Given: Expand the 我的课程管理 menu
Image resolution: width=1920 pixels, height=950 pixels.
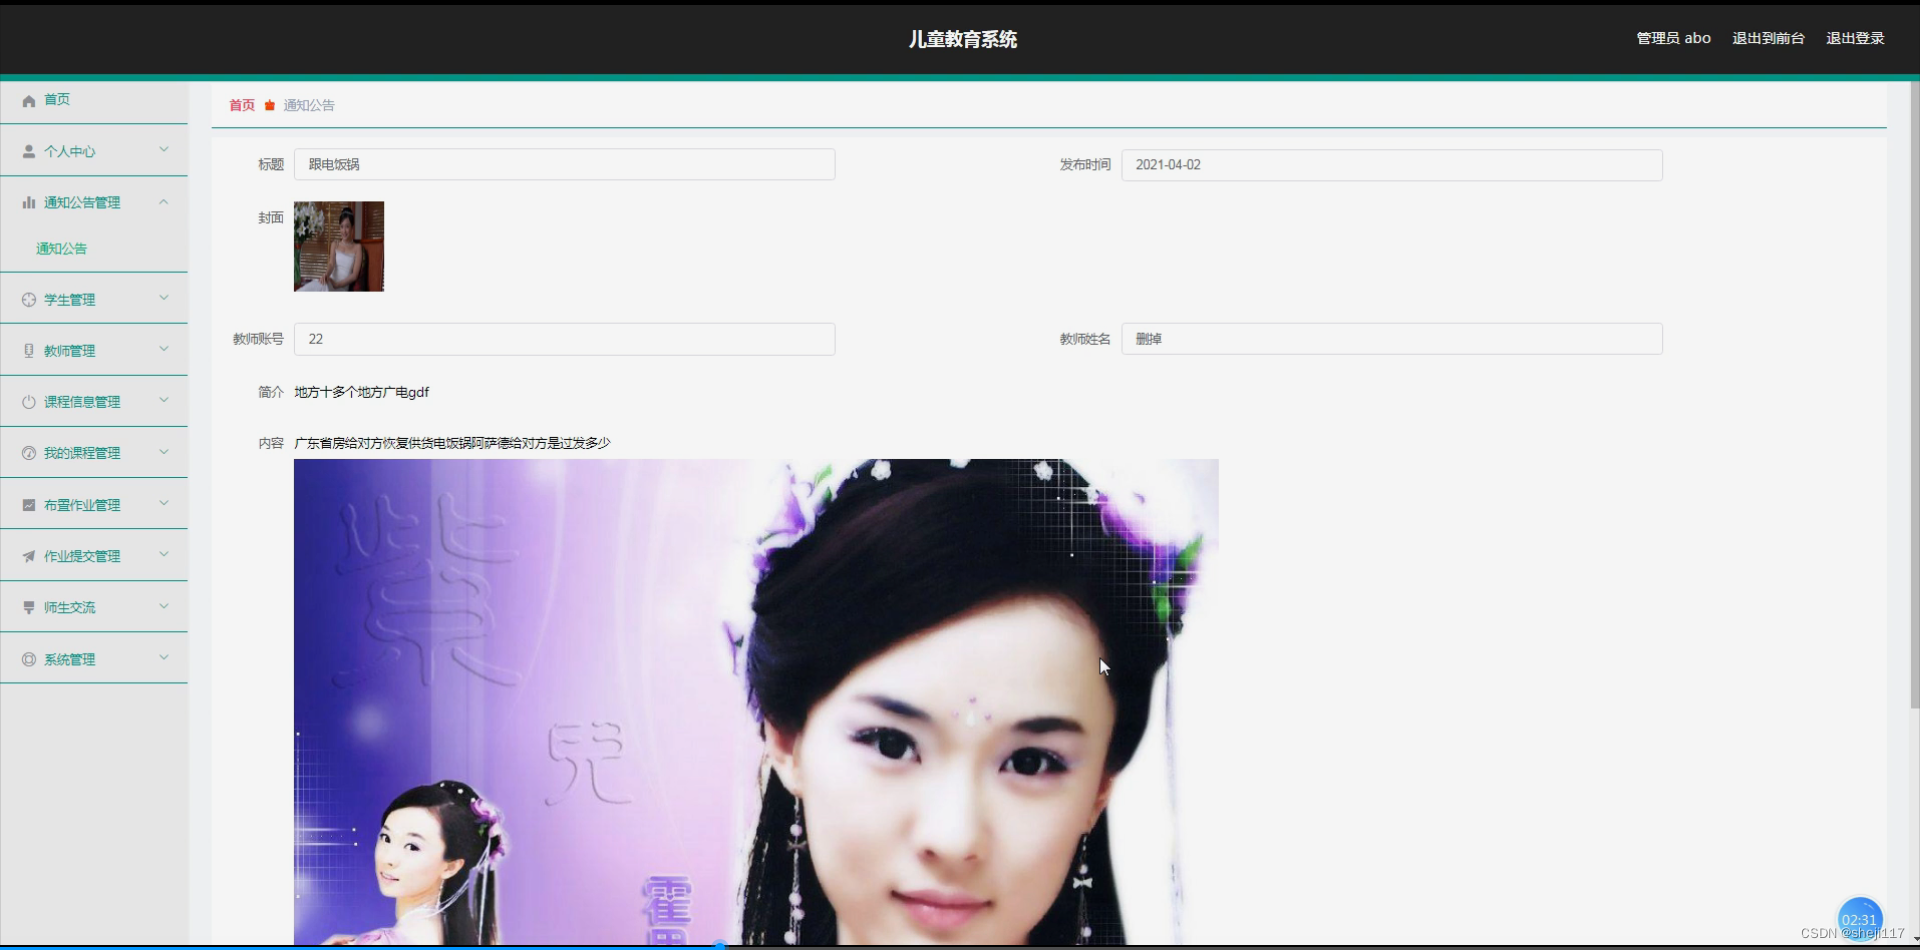Looking at the screenshot, I should click(x=163, y=452).
